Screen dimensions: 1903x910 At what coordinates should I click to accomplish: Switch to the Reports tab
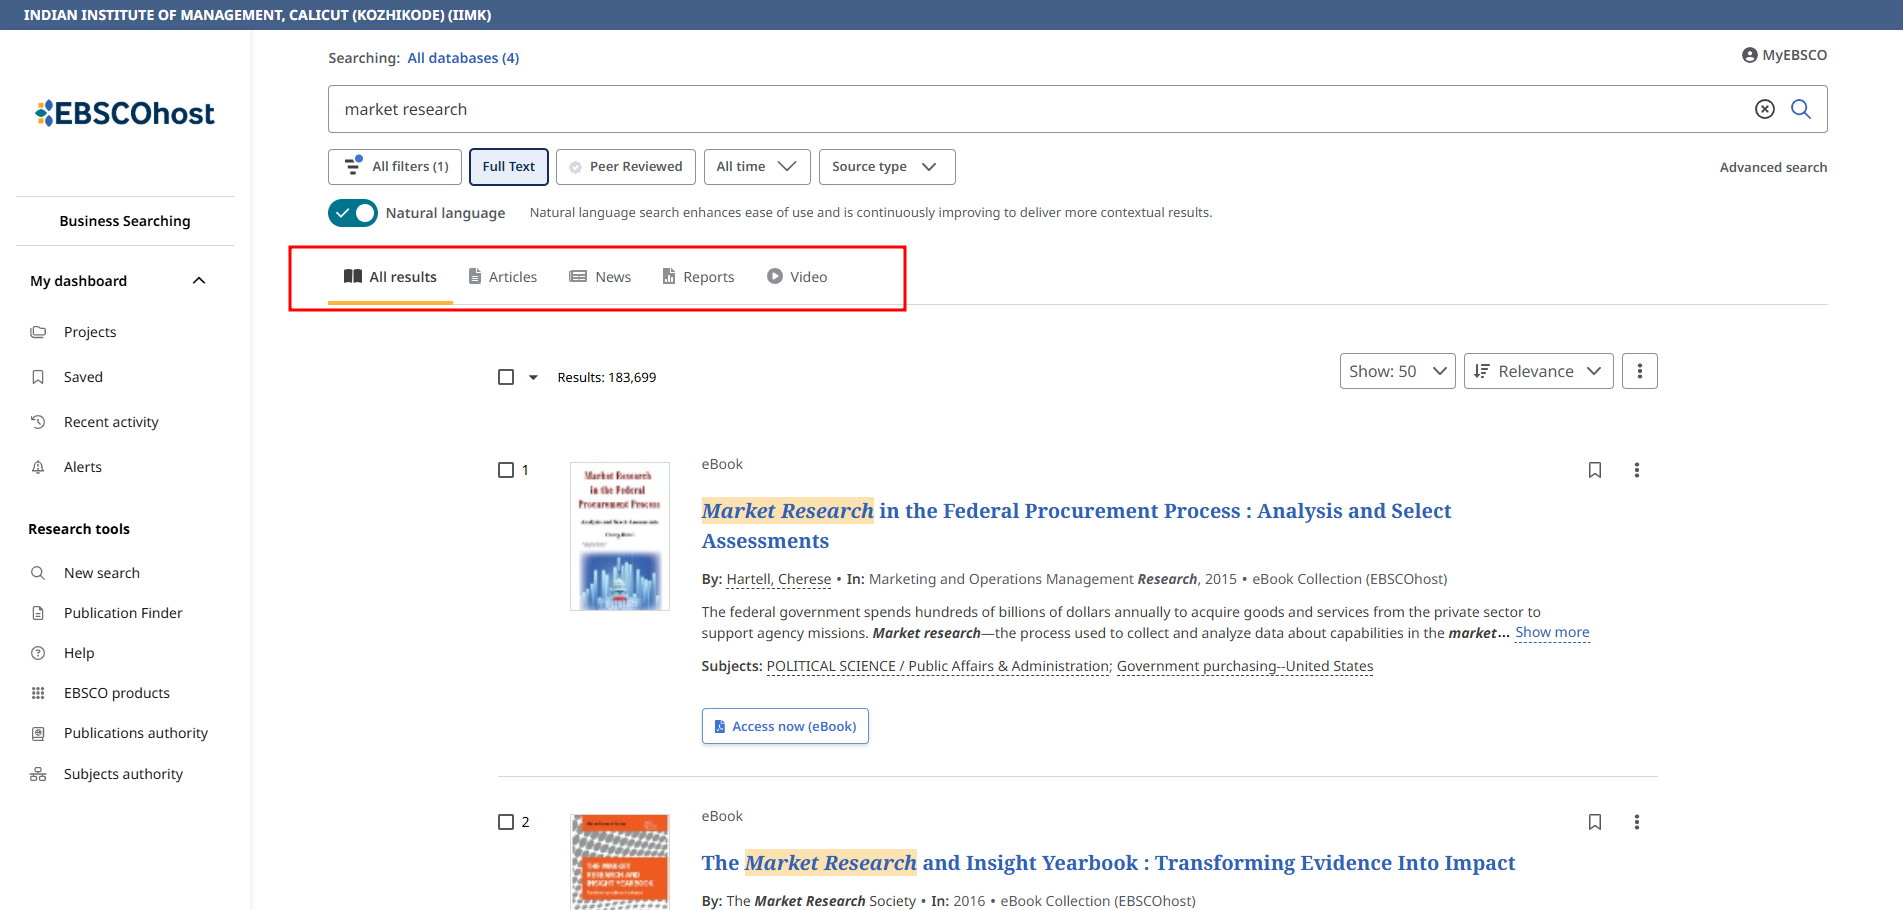[x=698, y=277]
